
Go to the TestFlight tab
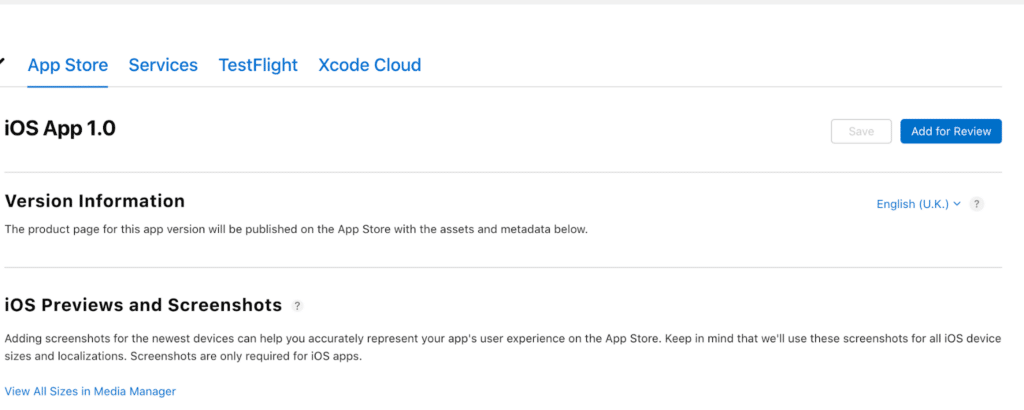[258, 65]
